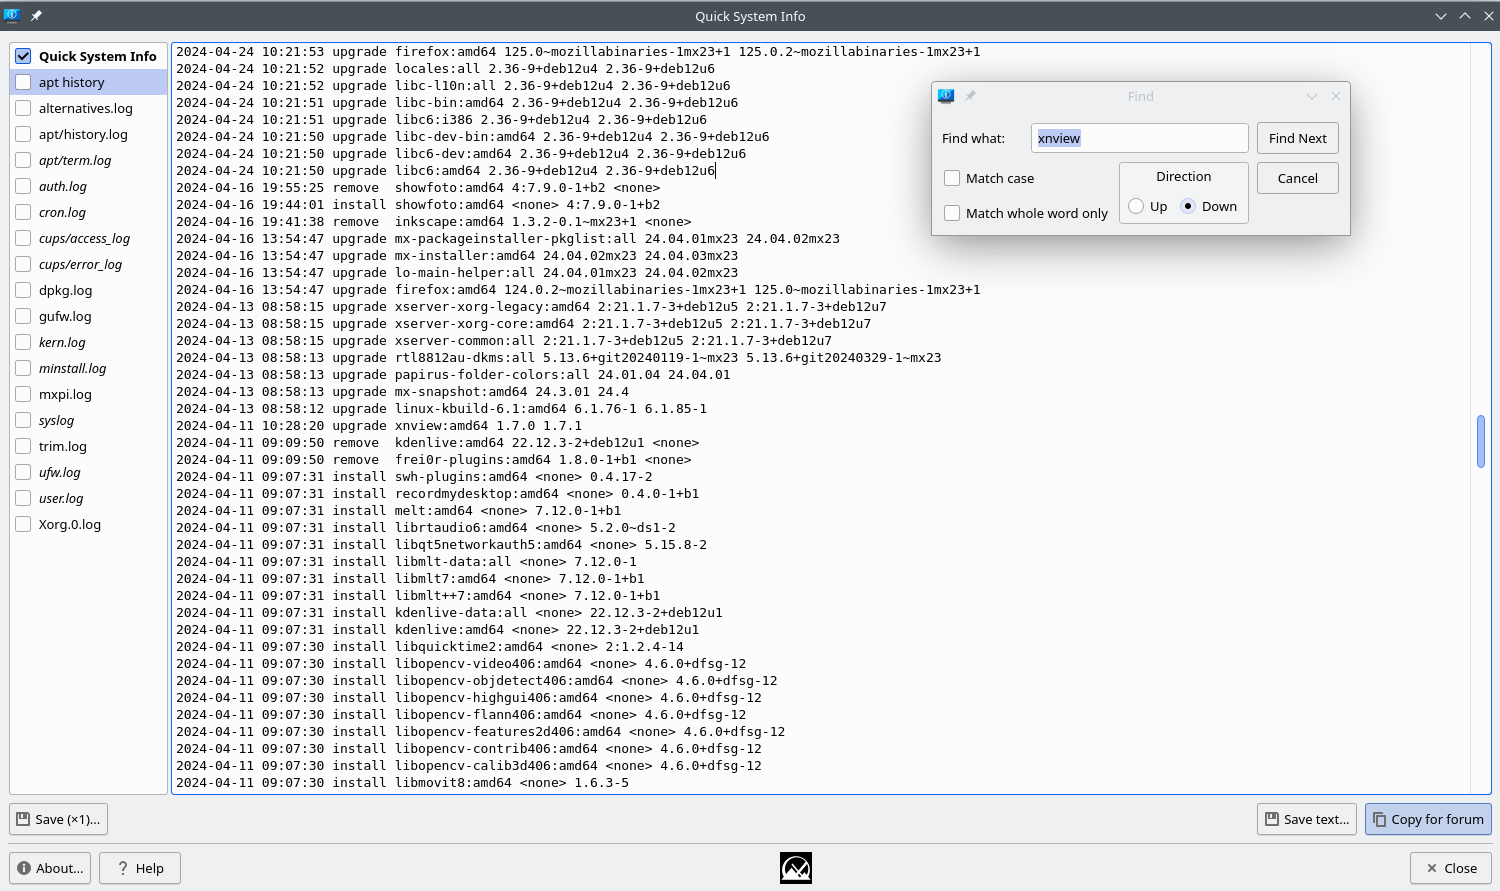Viewport: 1500px width, 891px height.
Task: Set search direction to Up
Action: (x=1136, y=206)
